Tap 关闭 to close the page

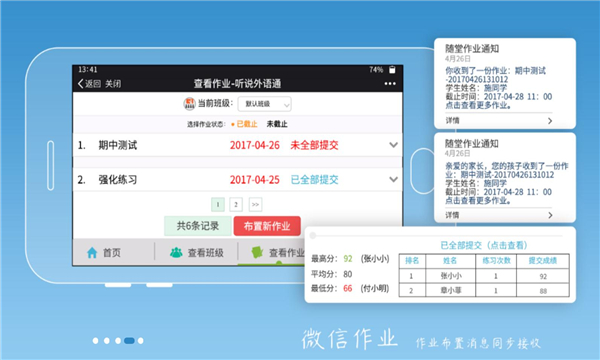point(113,84)
